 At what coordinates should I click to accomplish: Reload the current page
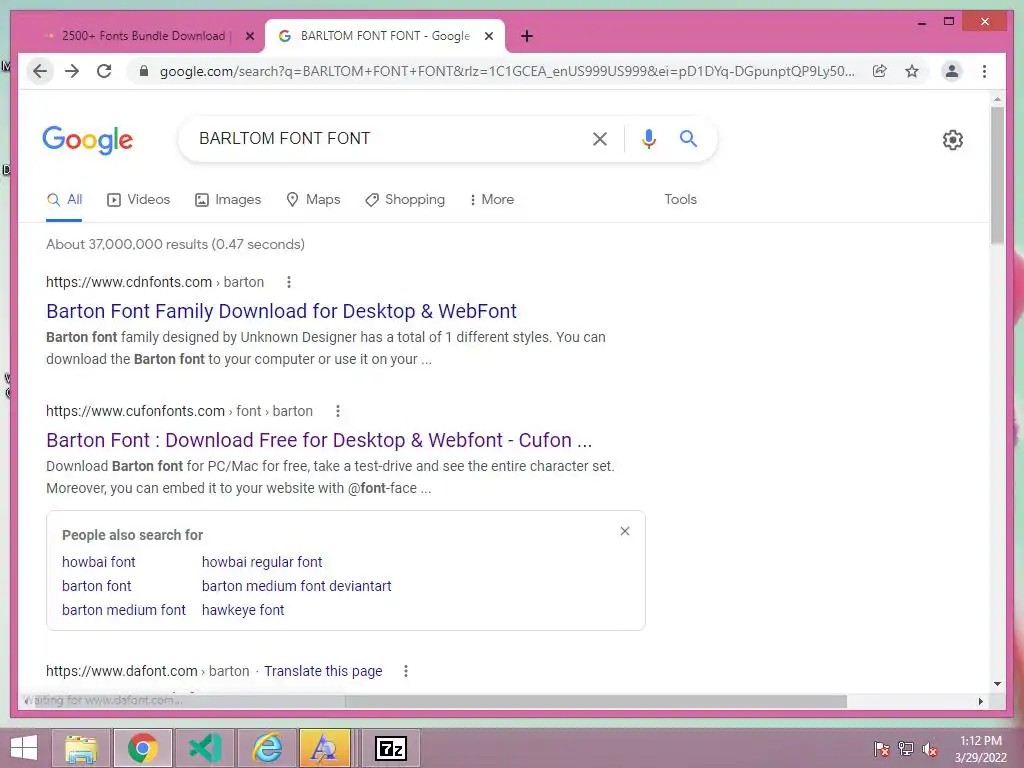point(104,71)
